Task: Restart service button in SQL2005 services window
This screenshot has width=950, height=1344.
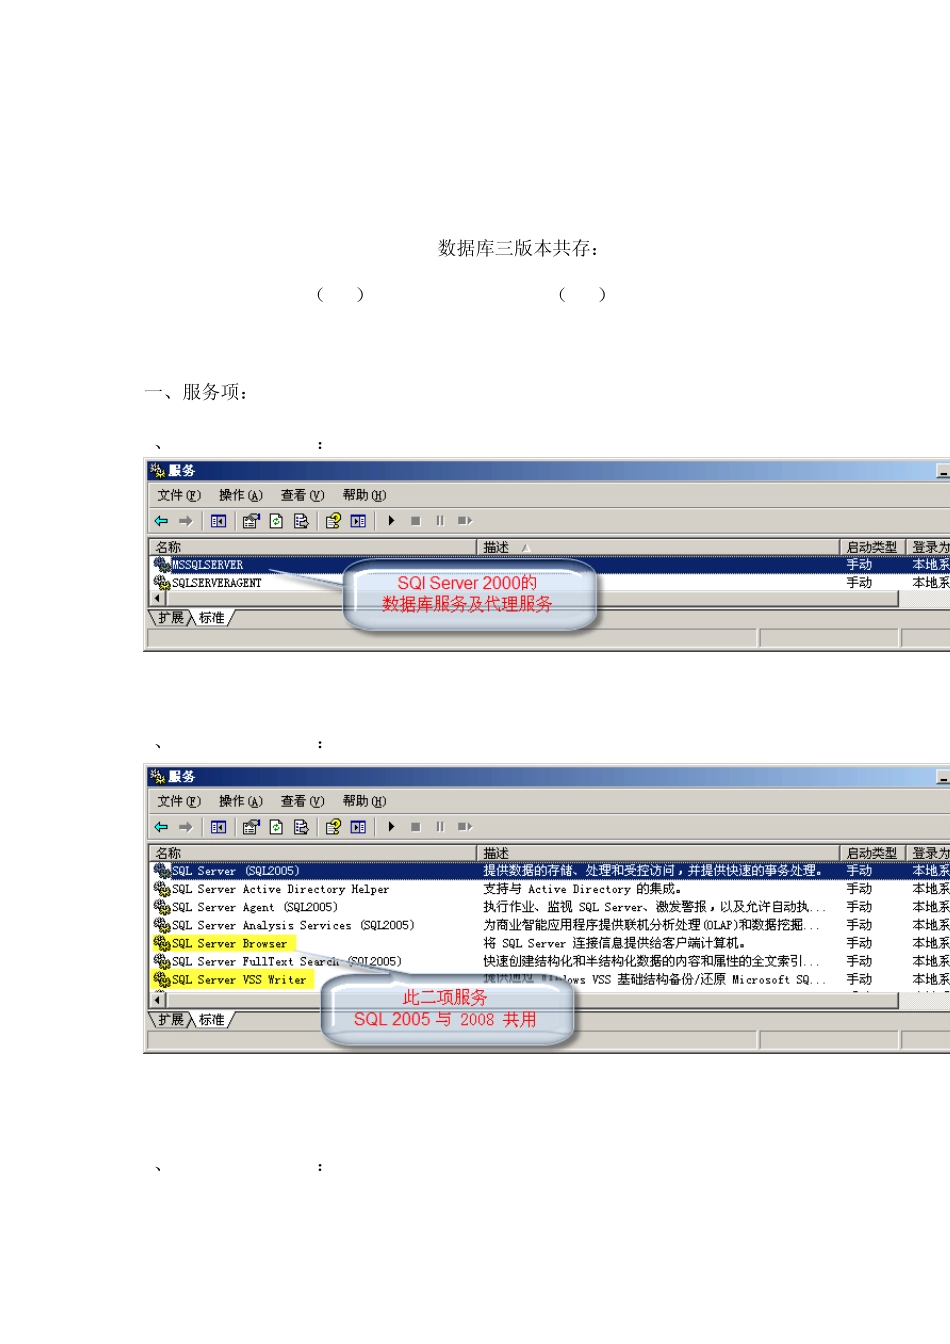Action: pos(464,827)
